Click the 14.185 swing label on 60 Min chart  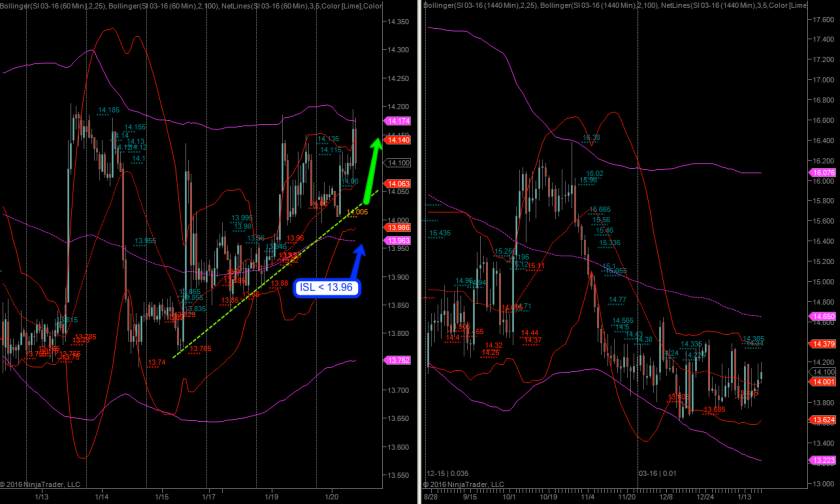click(x=109, y=110)
